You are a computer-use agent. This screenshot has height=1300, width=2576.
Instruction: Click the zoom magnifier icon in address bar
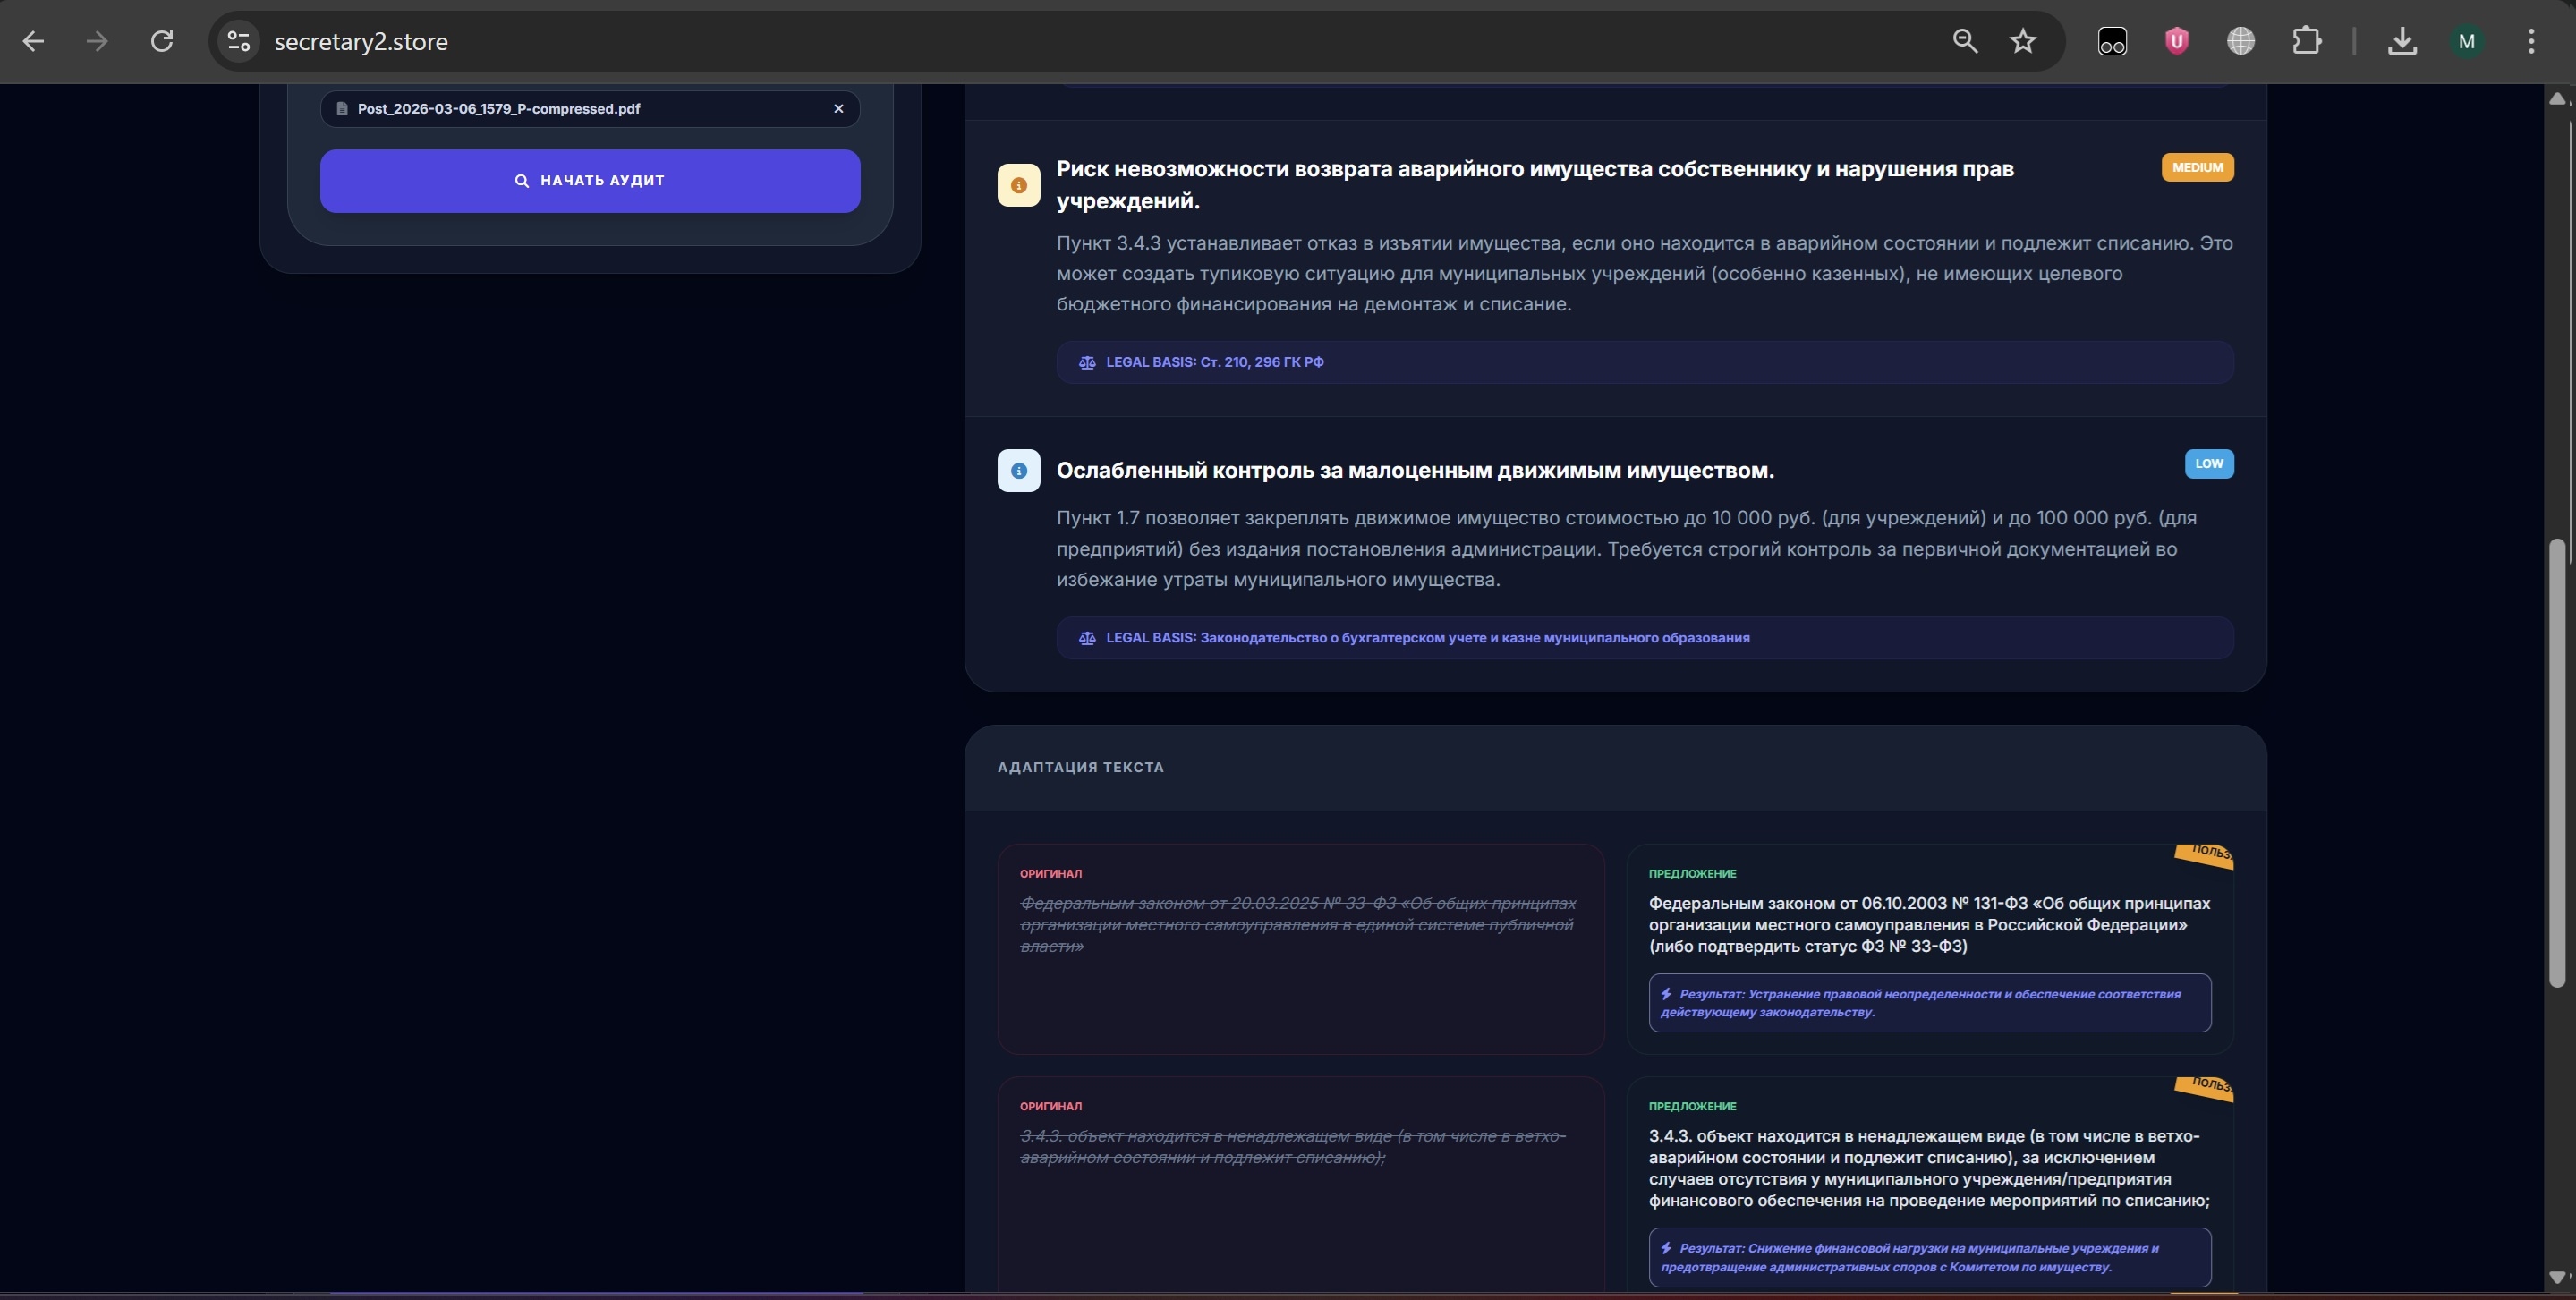(x=1964, y=41)
